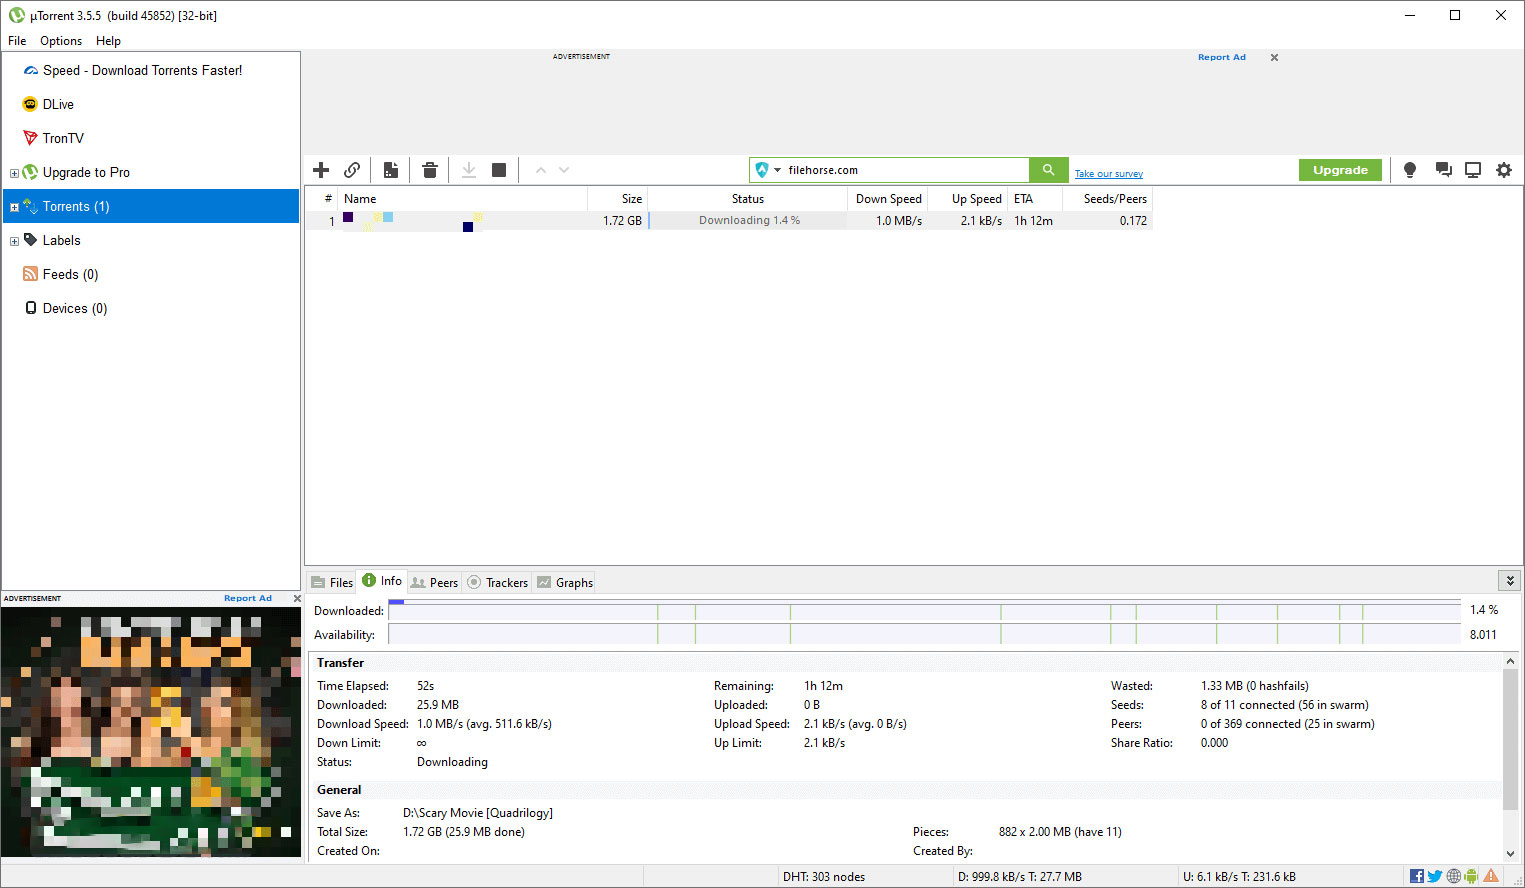
Task: Collapse the detail pane with the chevron button
Action: [x=1510, y=581]
